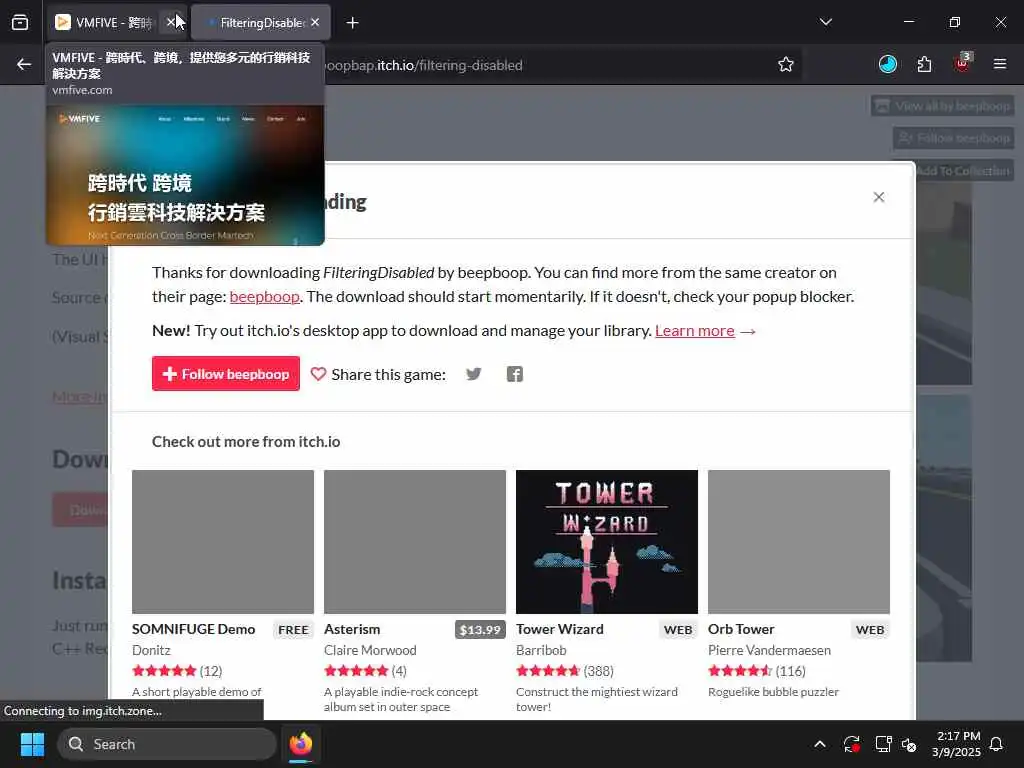Screen dimensions: 1024x768
Task: Open the clock showing 2:17 PM
Action: pos(957,744)
